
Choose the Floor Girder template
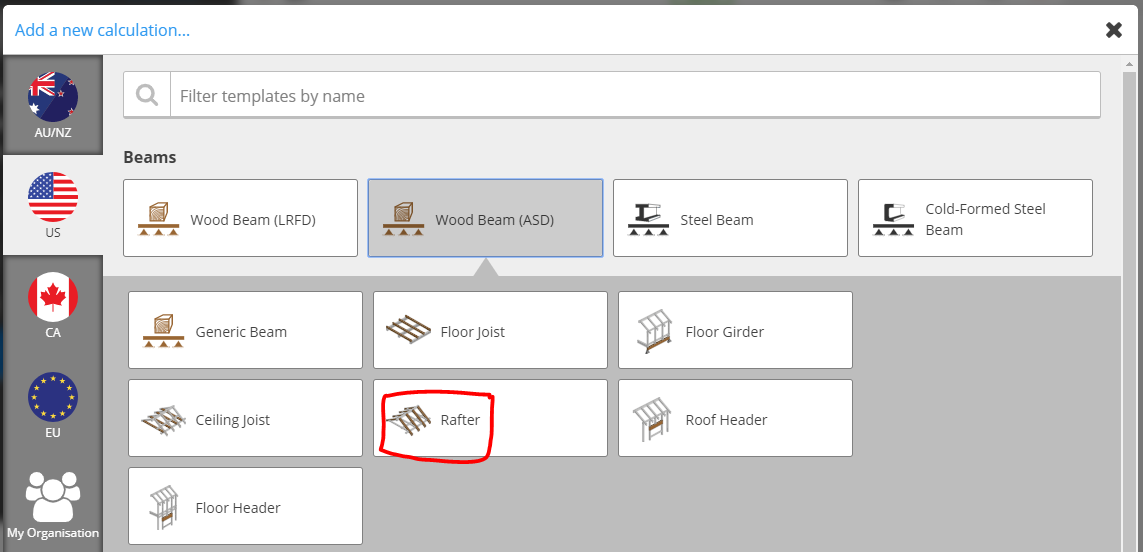coord(736,330)
